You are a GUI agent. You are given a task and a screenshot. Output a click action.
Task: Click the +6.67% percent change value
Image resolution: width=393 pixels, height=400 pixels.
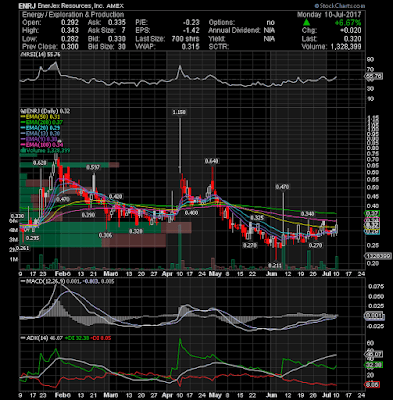pos(348,23)
